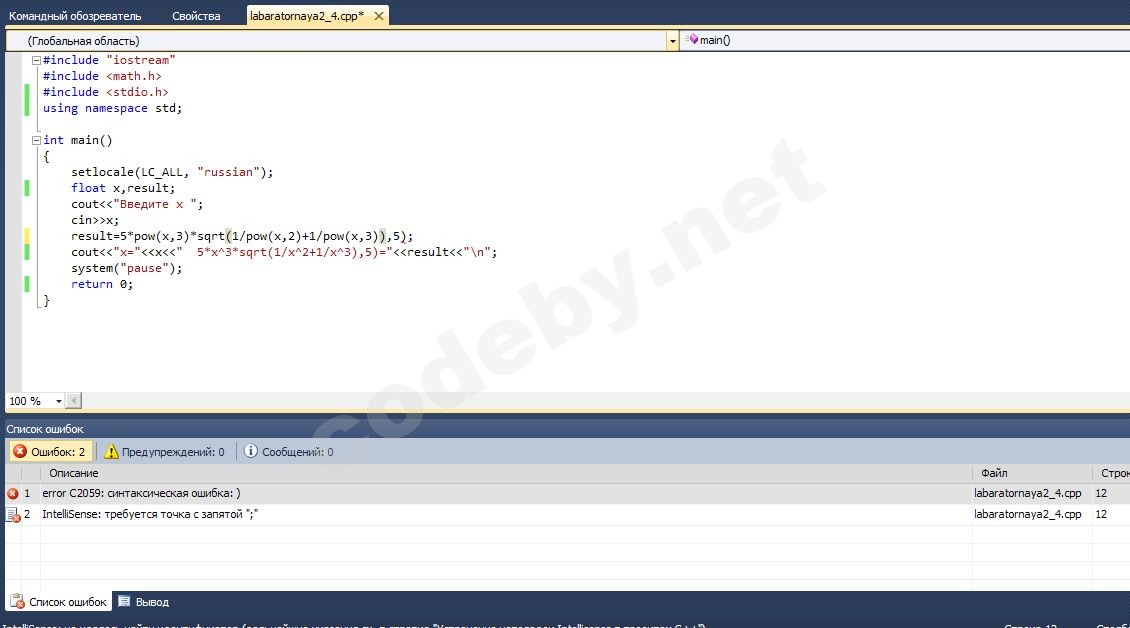Screen dimensions: 1130x628
Task: Click the error icon in row 1
Action: coord(13,494)
